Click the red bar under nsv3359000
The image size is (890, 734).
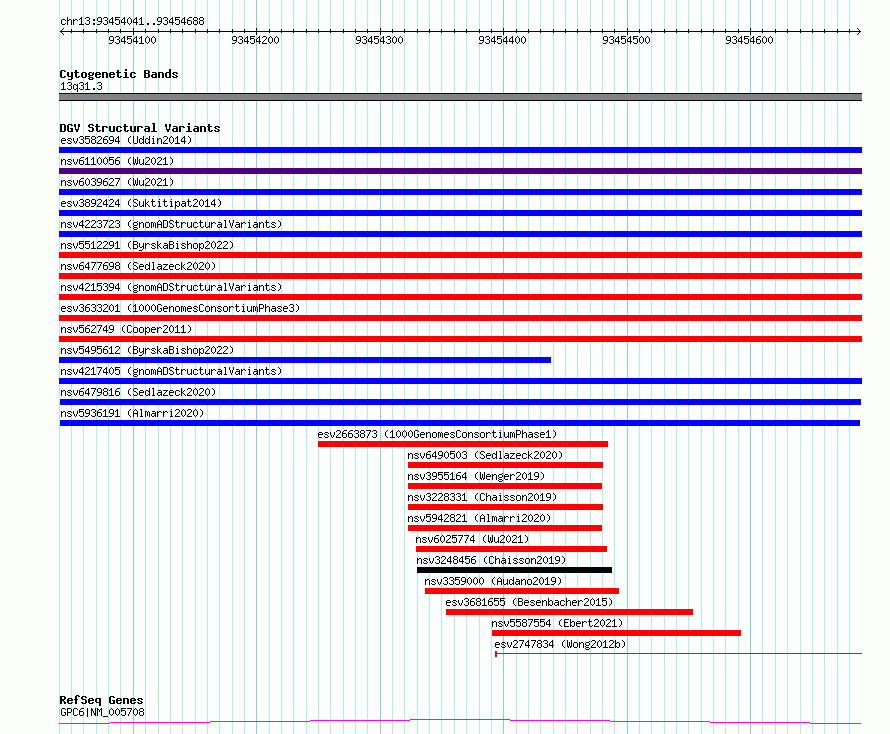coord(522,591)
